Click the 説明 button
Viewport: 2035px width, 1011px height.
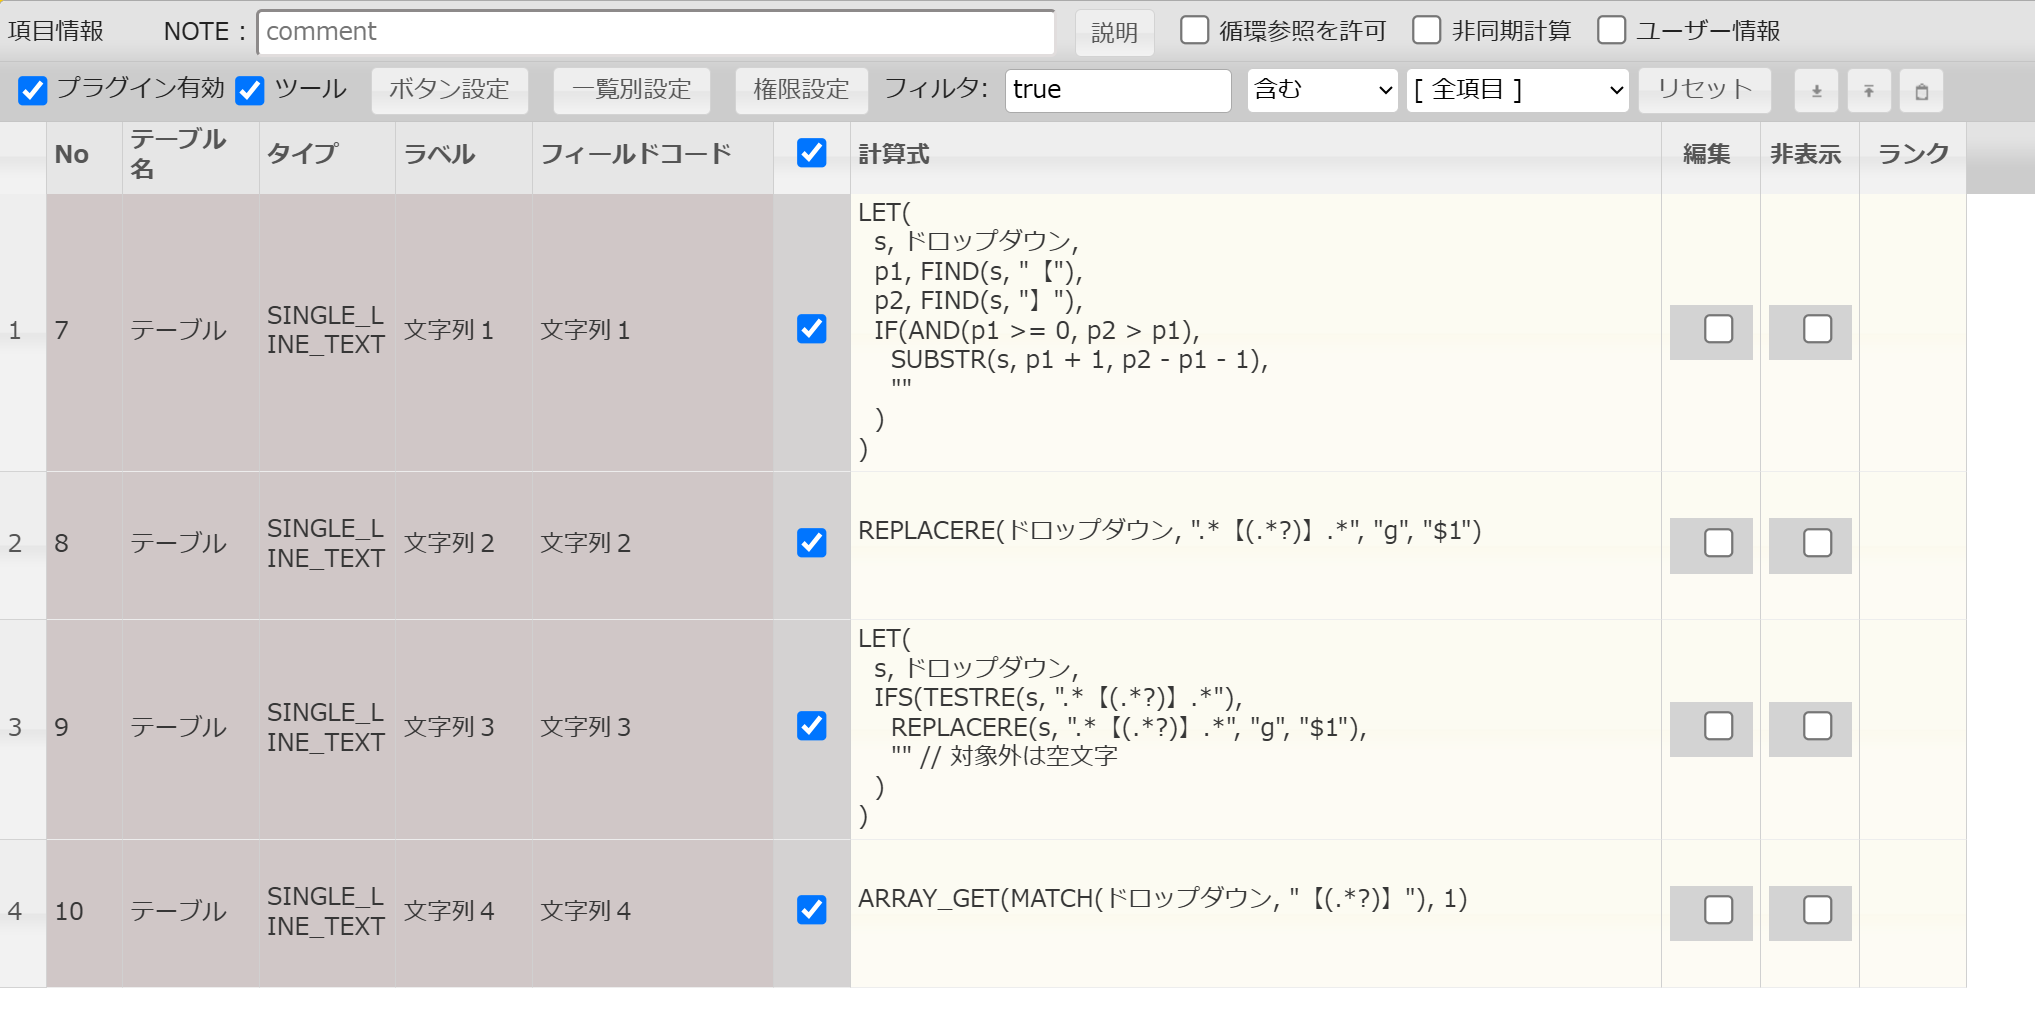[x=1114, y=33]
